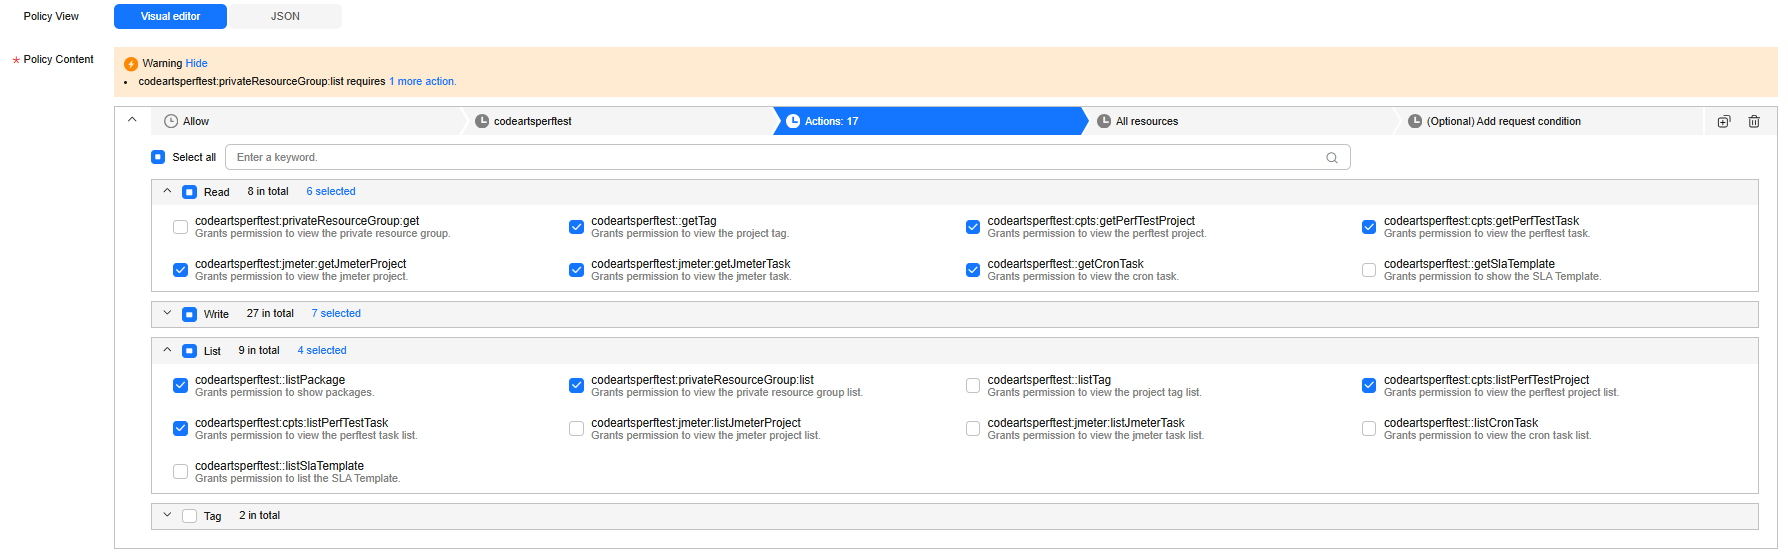Check codeartsperftest::listTag action
Screen dimensions: 1788x557
tap(973, 386)
